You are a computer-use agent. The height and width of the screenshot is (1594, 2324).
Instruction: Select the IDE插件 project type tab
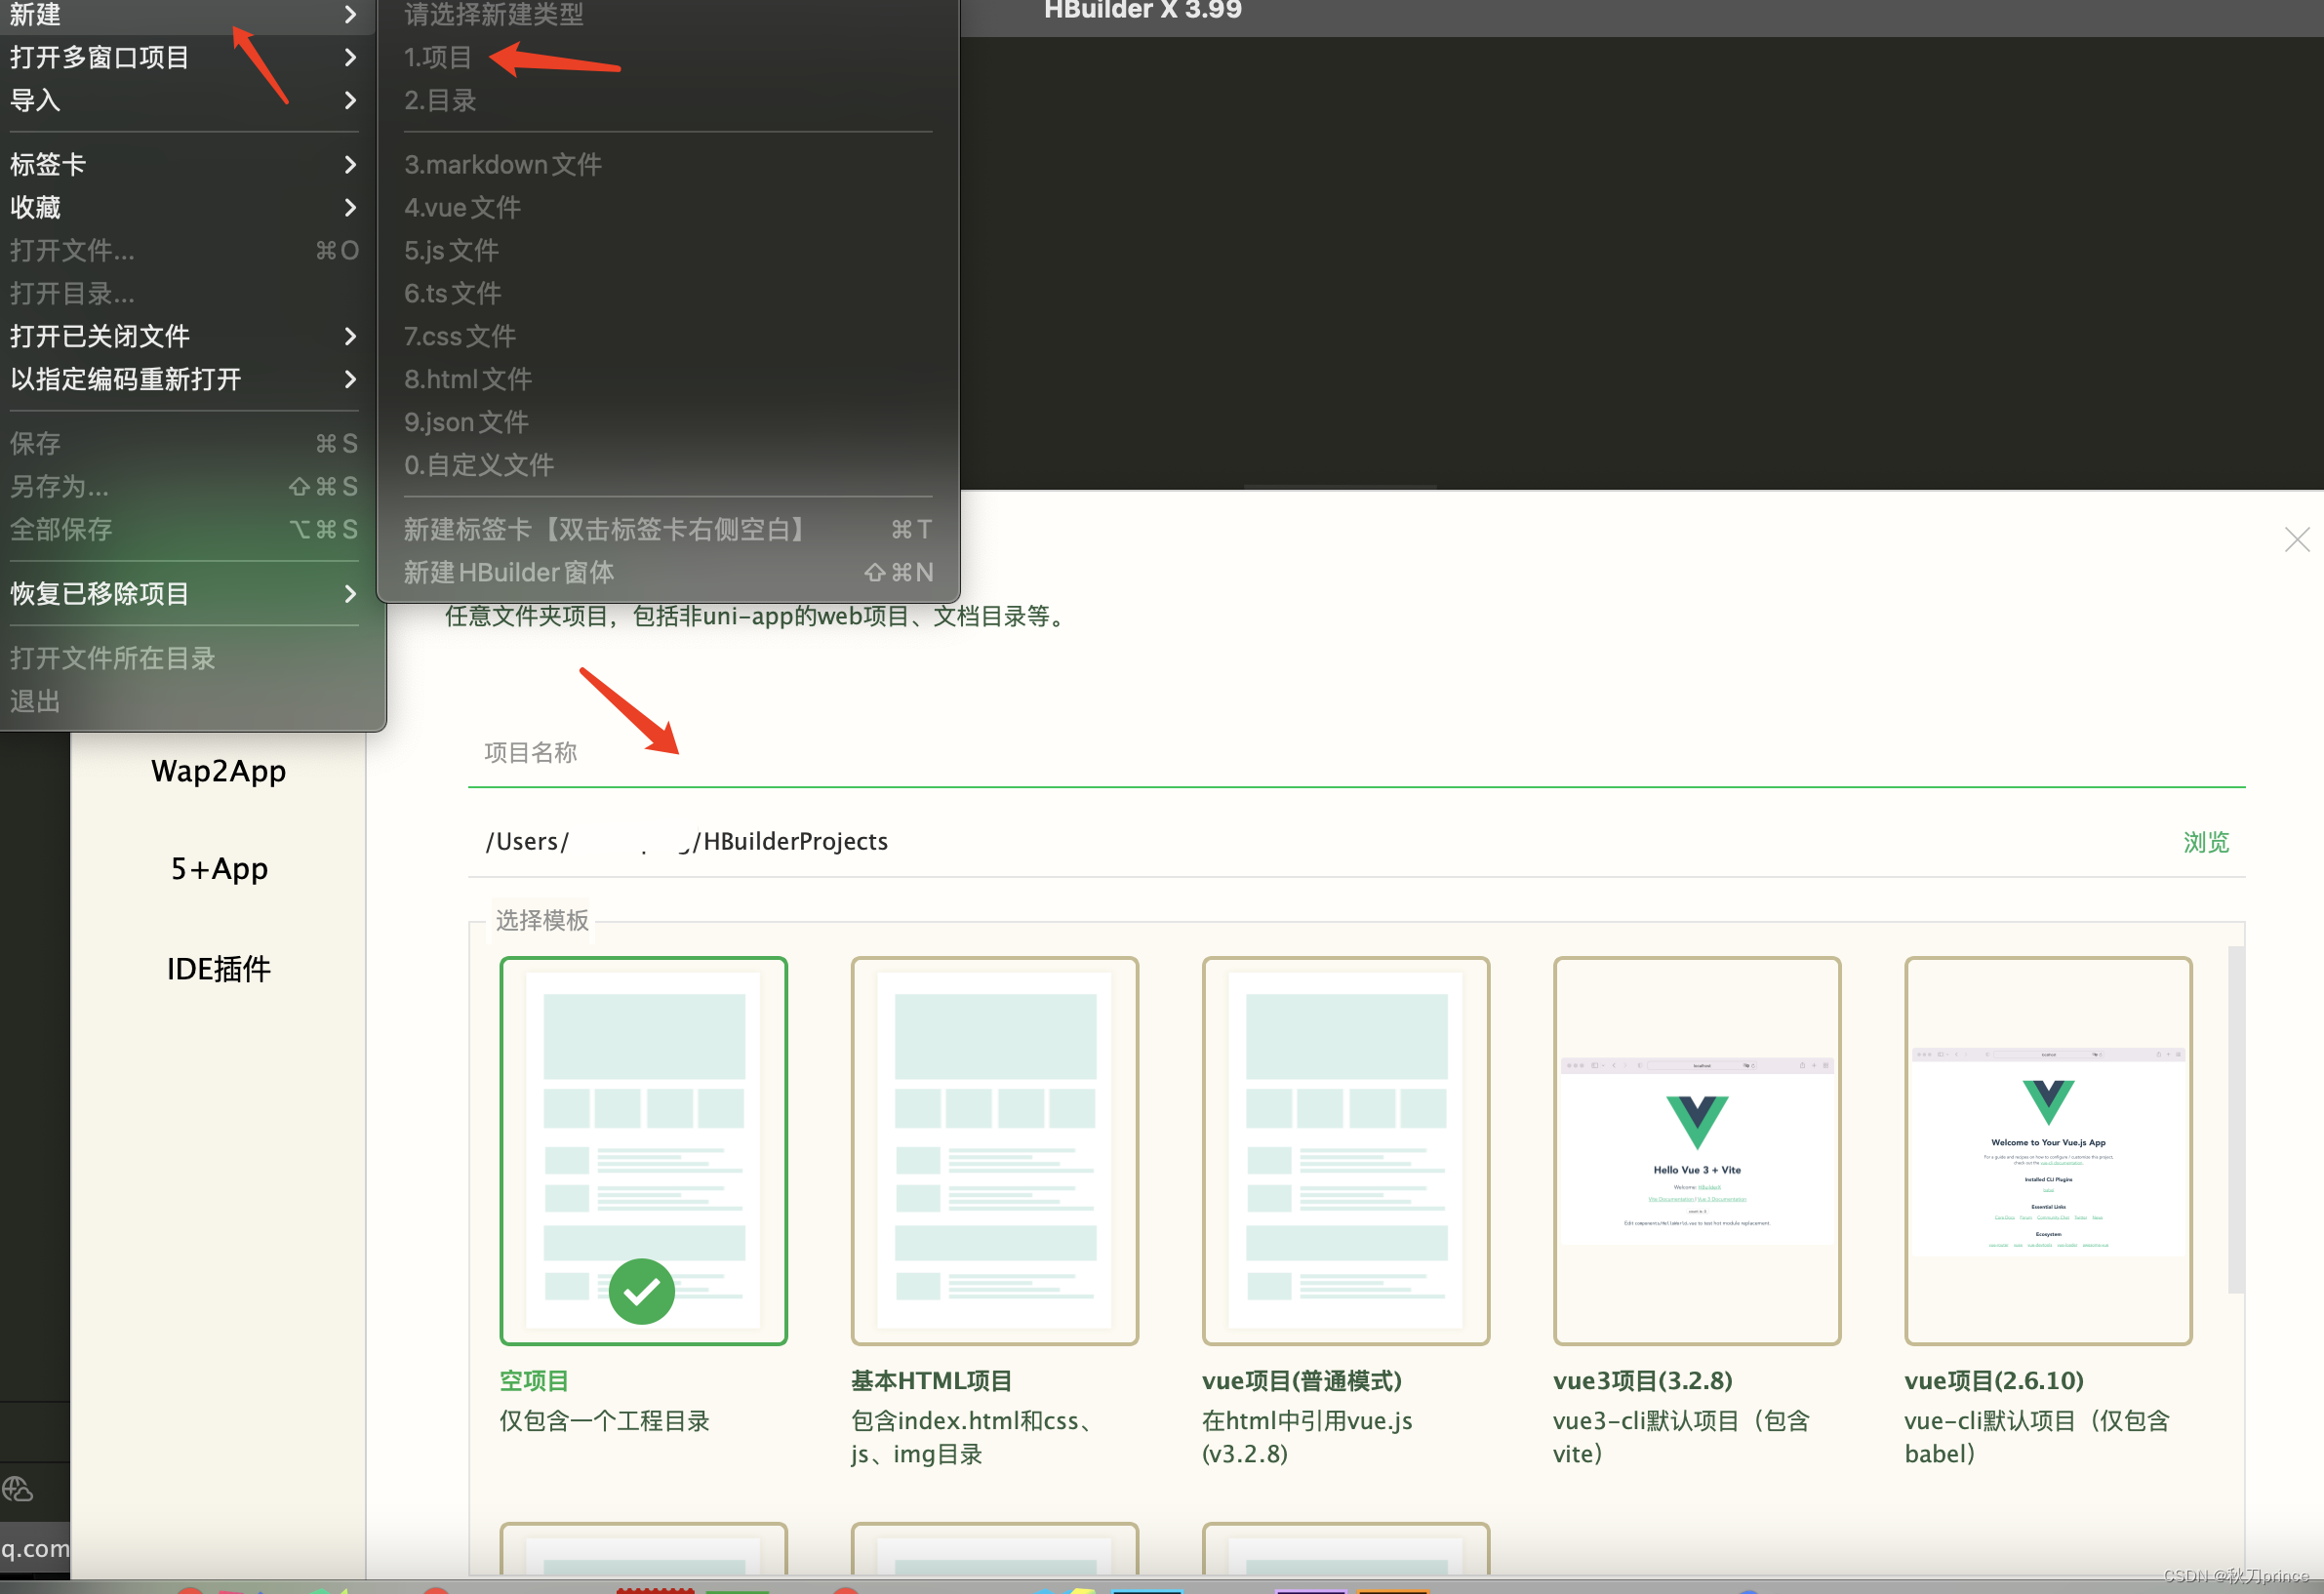pyautogui.click(x=219, y=968)
